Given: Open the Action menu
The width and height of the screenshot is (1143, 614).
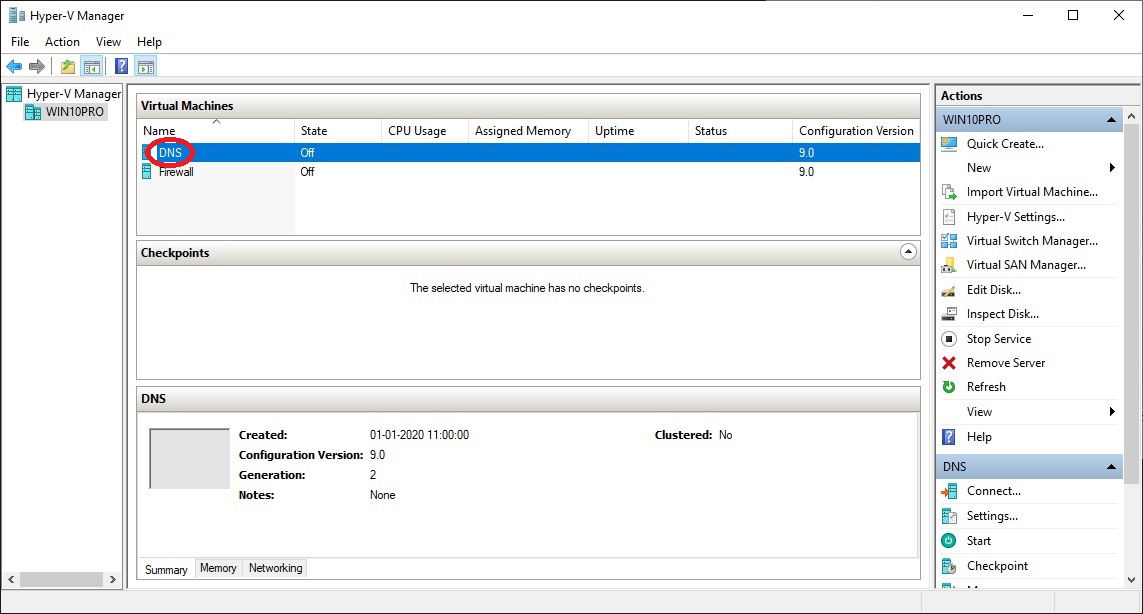Looking at the screenshot, I should click(x=62, y=42).
